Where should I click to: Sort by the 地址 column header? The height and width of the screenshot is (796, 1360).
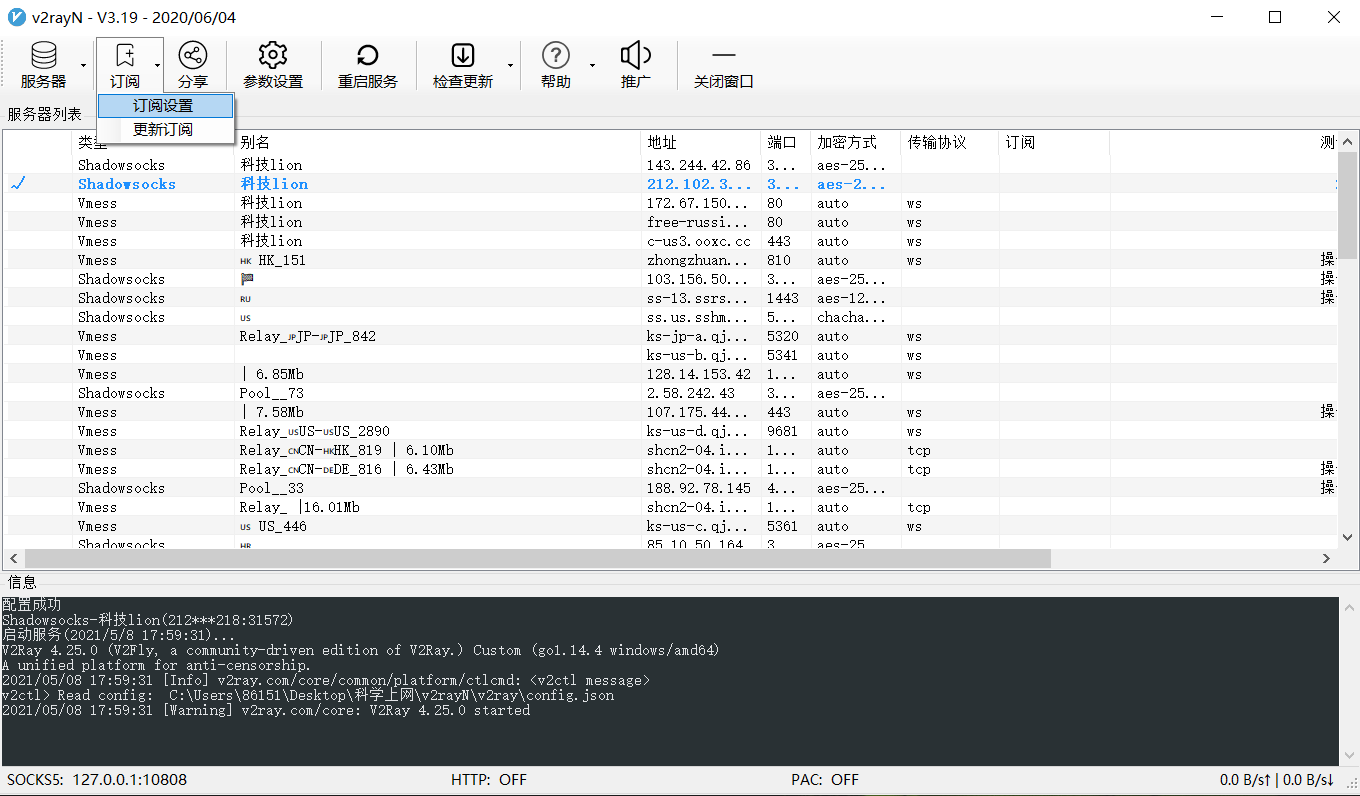700,142
